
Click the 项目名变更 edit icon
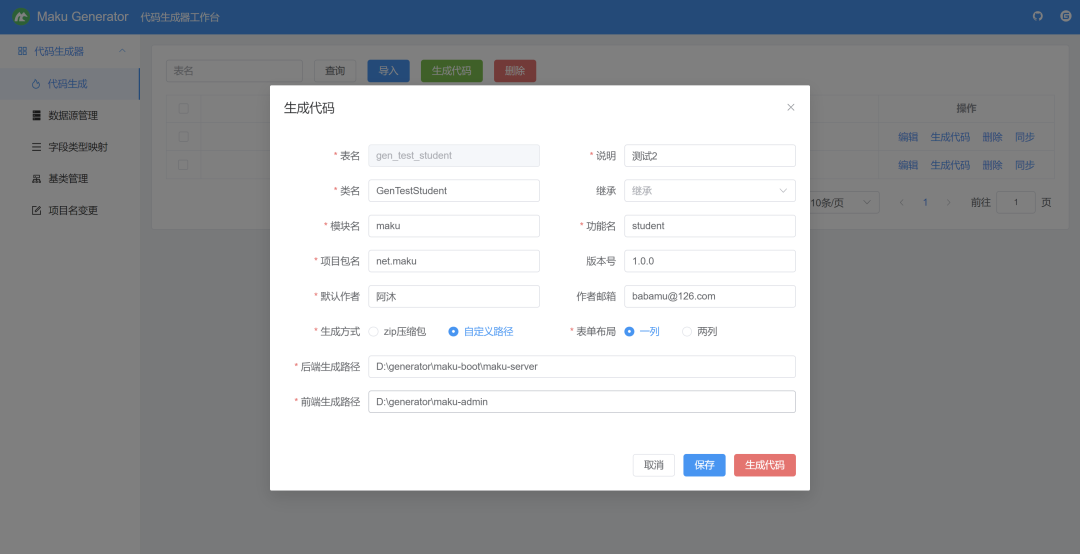[x=37, y=211]
